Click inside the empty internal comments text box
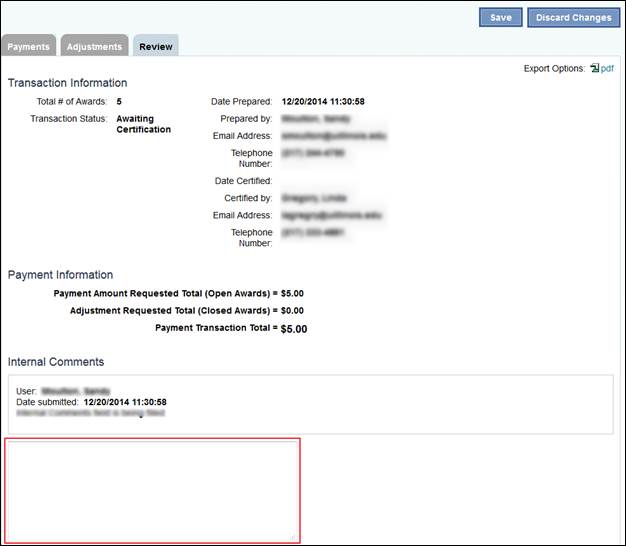The width and height of the screenshot is (626, 546). click(x=152, y=490)
